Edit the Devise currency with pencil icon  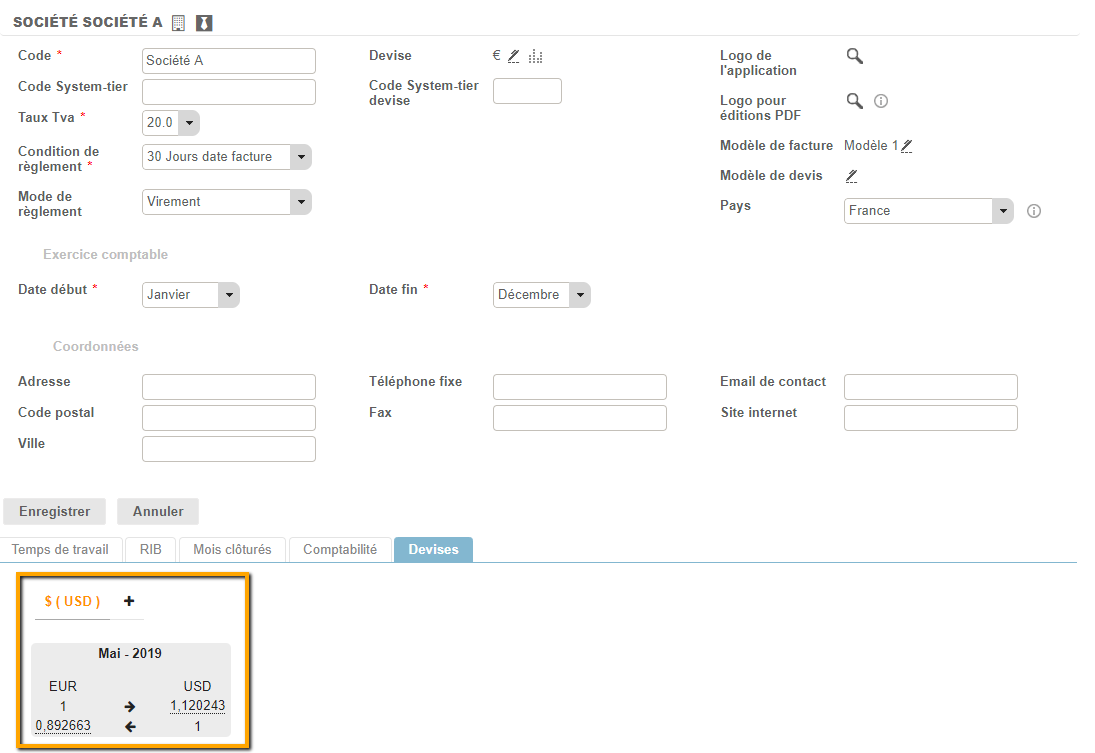coord(513,56)
